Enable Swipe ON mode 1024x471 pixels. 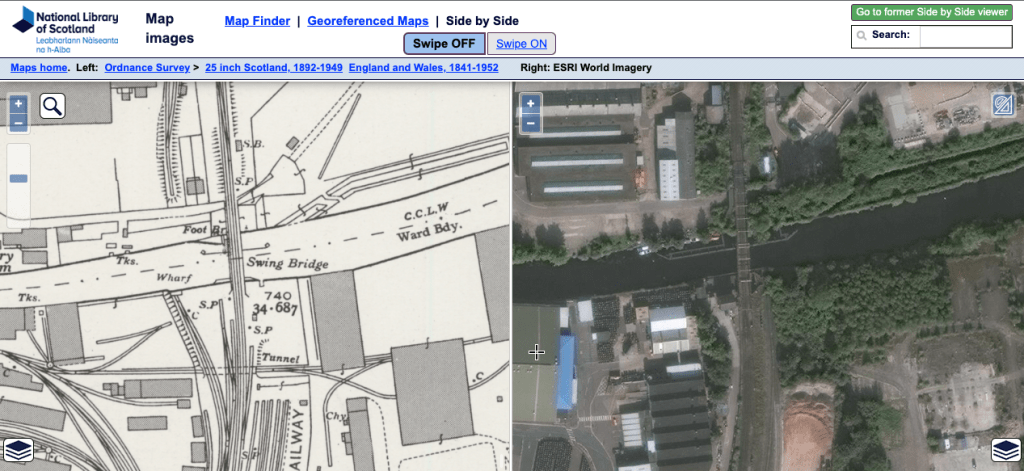[x=521, y=44]
